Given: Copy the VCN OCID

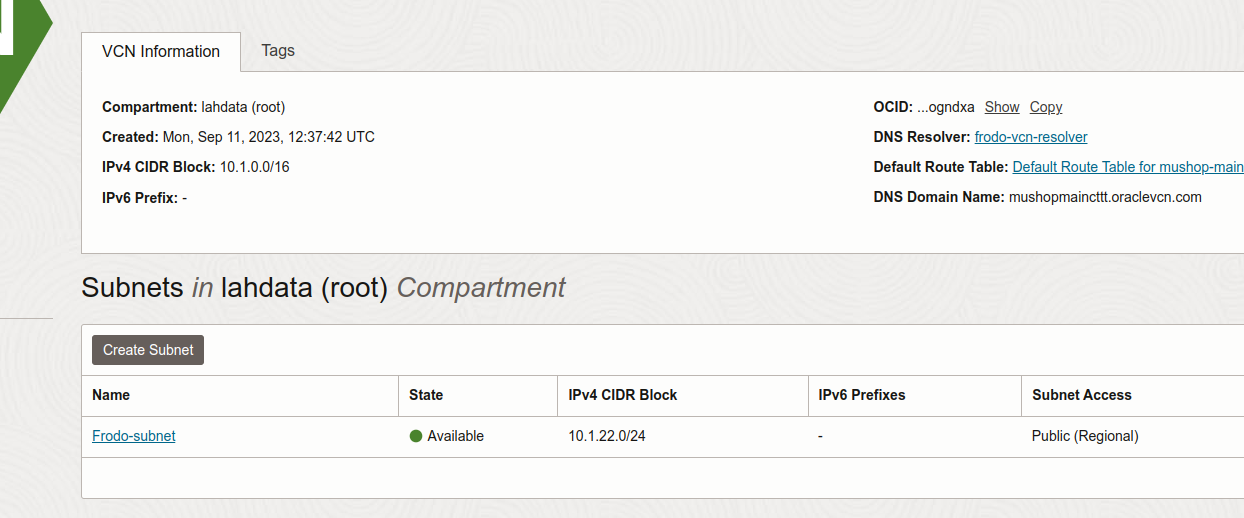Looking at the screenshot, I should pos(1046,107).
